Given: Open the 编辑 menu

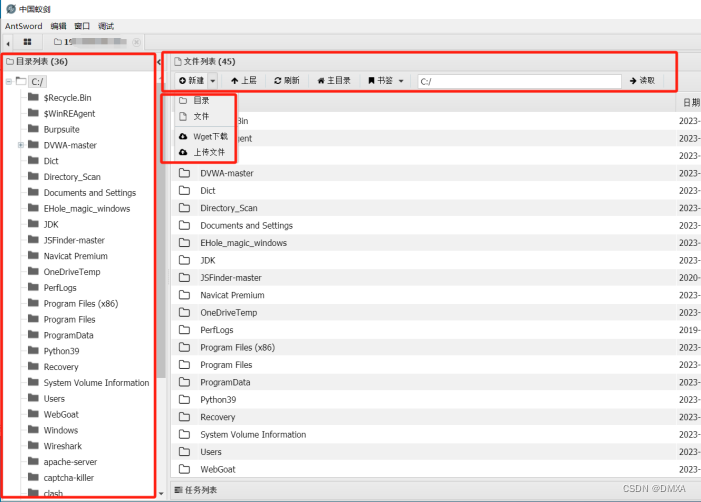Looking at the screenshot, I should (59, 26).
